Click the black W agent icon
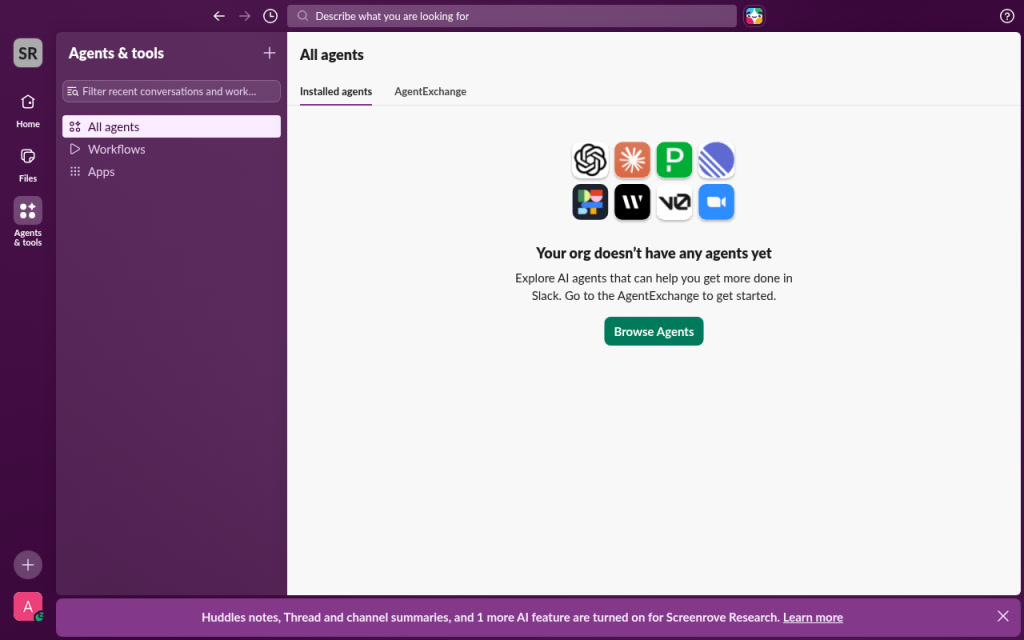 pyautogui.click(x=632, y=202)
